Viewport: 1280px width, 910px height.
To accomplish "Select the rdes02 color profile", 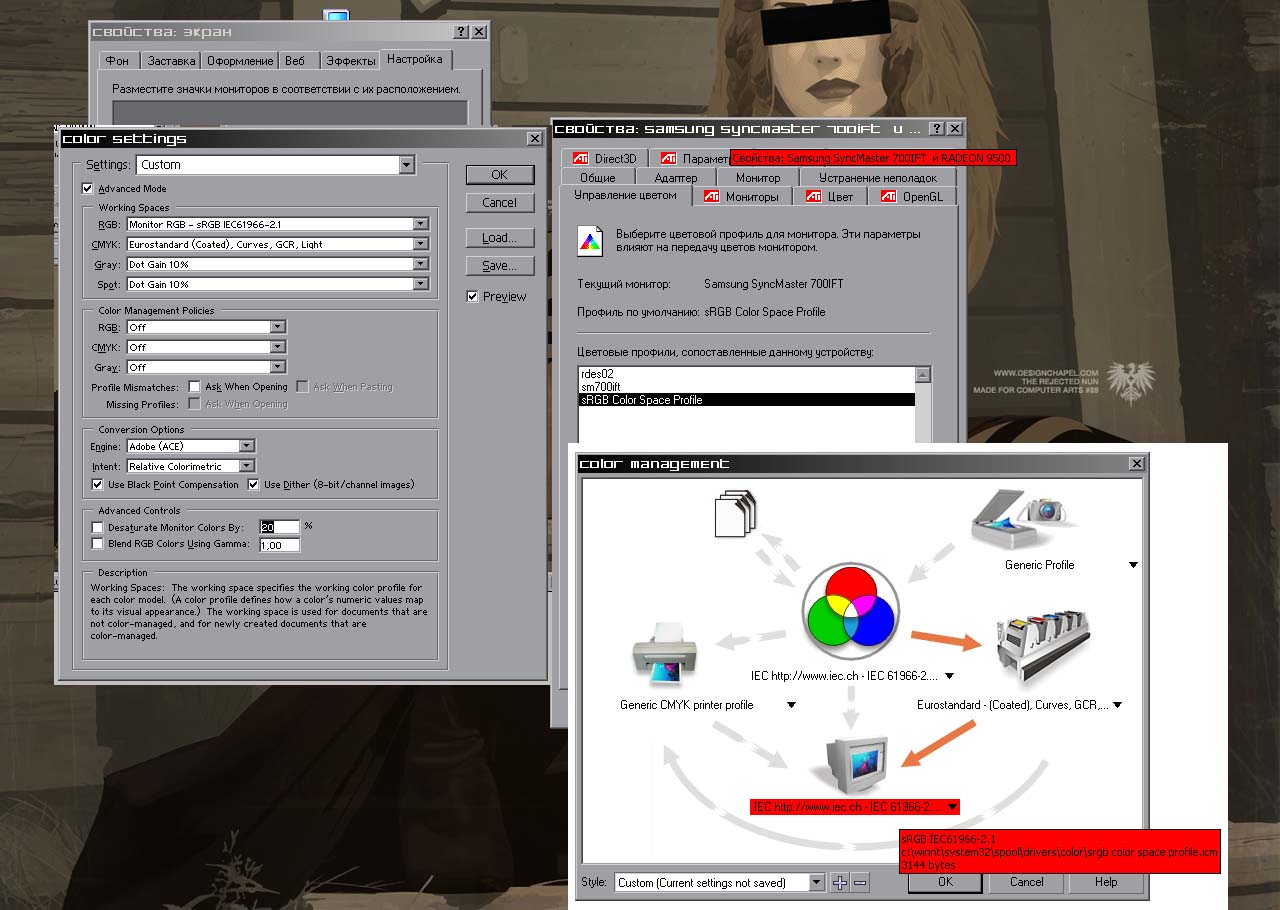I will (746, 374).
